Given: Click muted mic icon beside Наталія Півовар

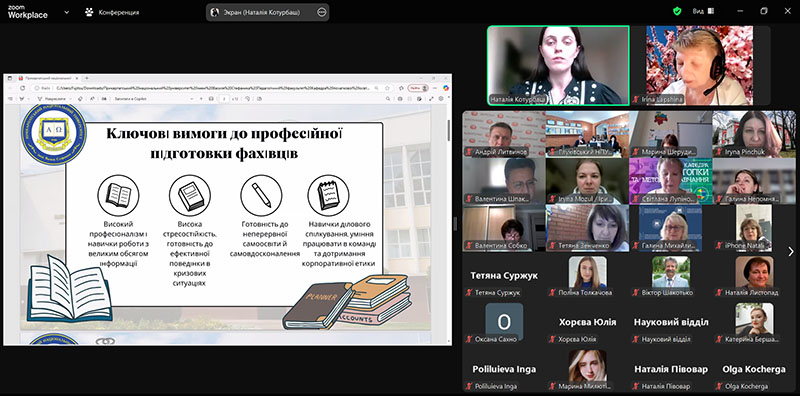Looking at the screenshot, I should [x=636, y=386].
